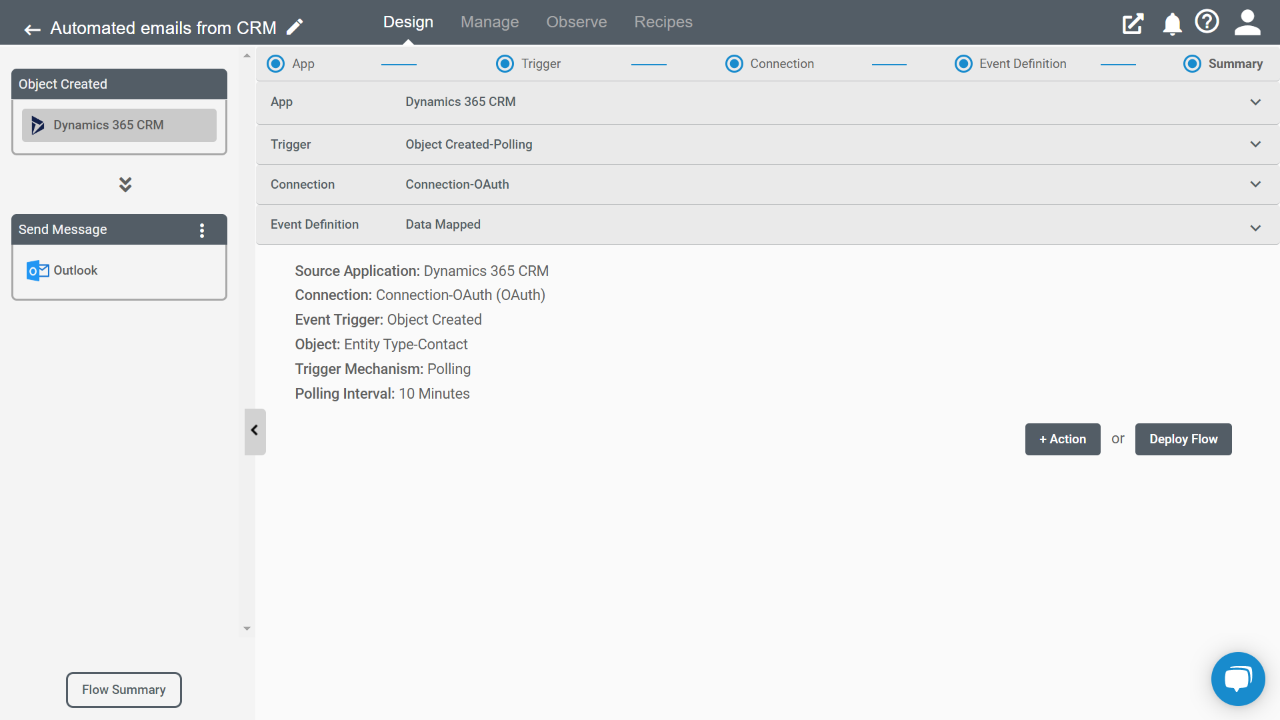
Task: Click 'Polling Interval: 10 Minutes' text
Action: point(382,394)
